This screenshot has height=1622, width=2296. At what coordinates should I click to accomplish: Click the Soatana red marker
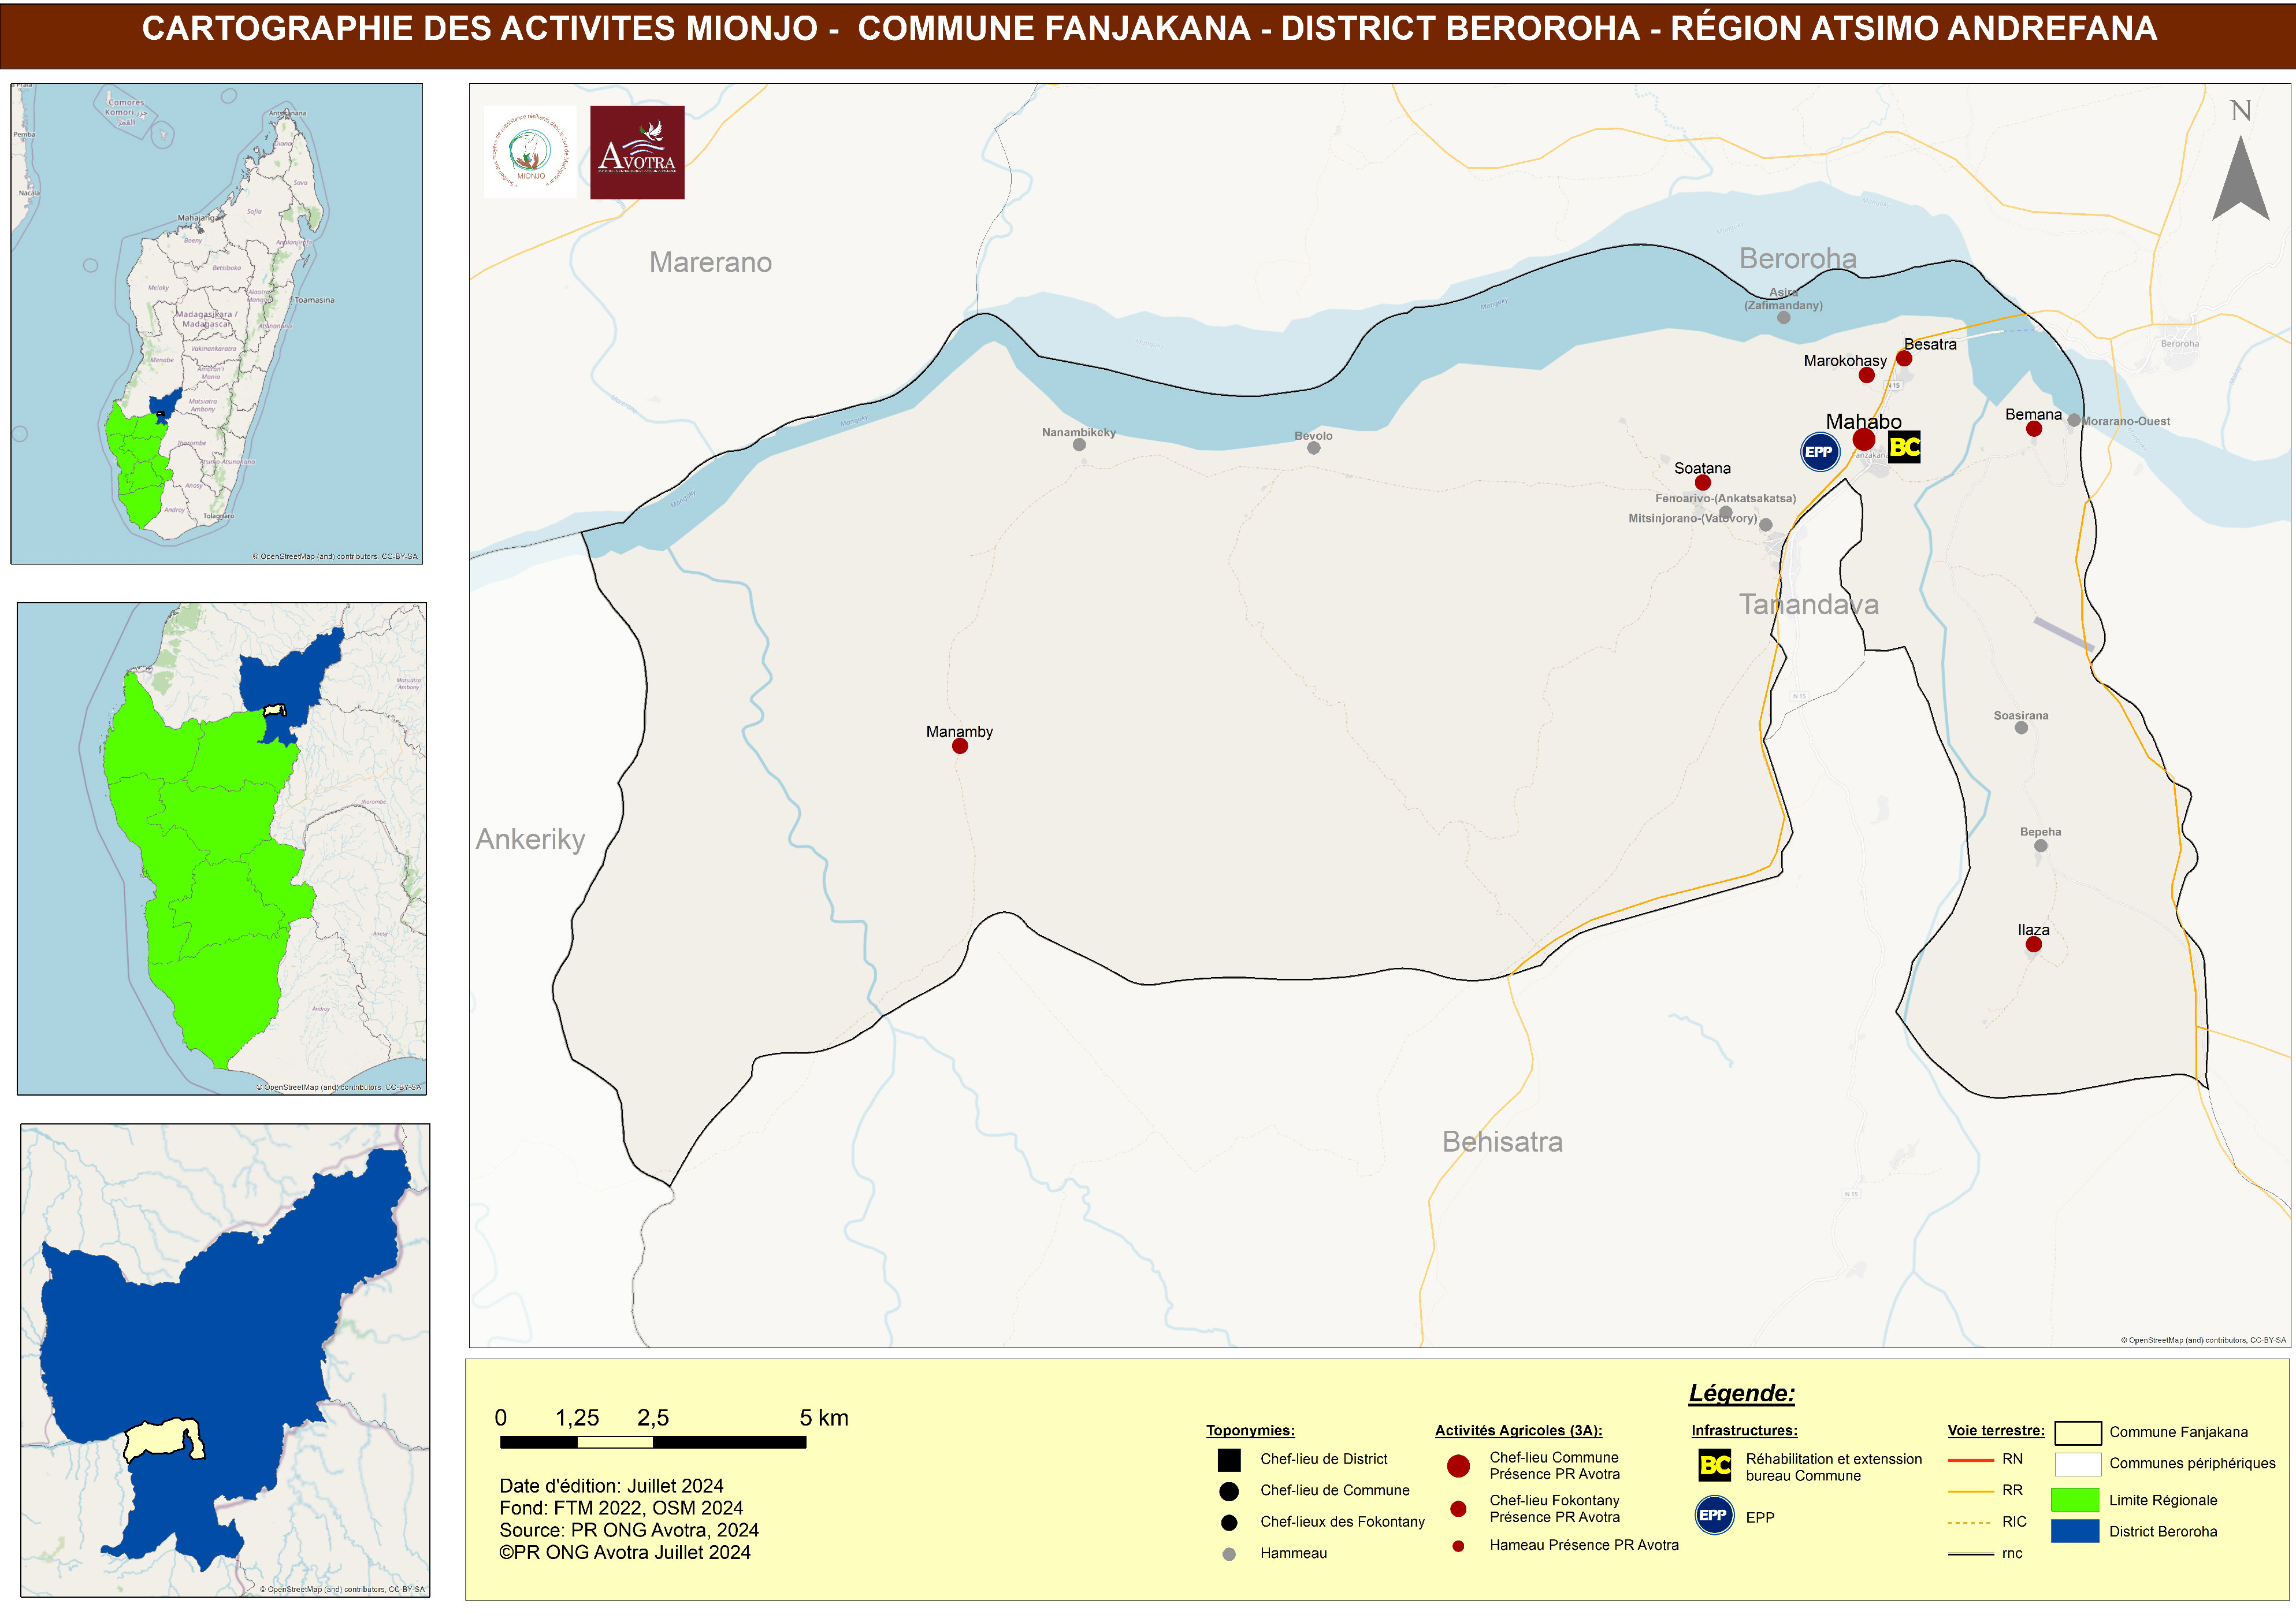tap(1702, 483)
